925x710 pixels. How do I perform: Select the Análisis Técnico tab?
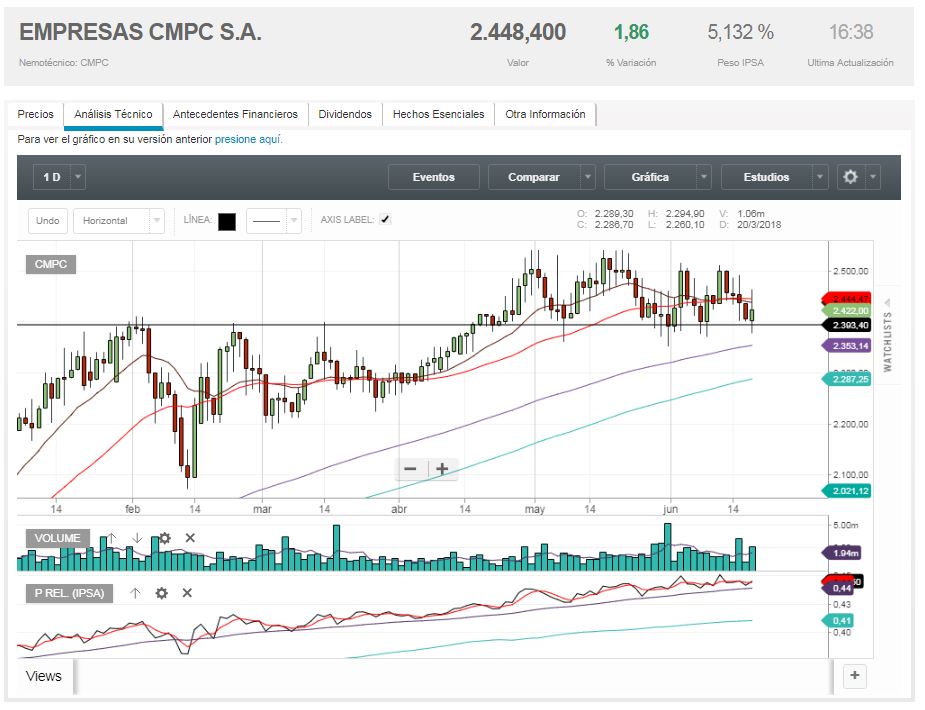[x=113, y=114]
